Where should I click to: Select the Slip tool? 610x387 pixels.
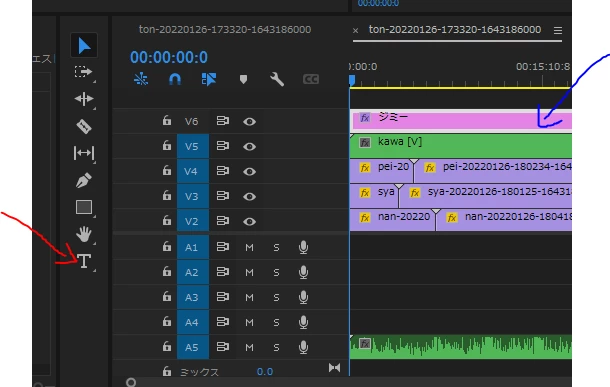[84, 153]
